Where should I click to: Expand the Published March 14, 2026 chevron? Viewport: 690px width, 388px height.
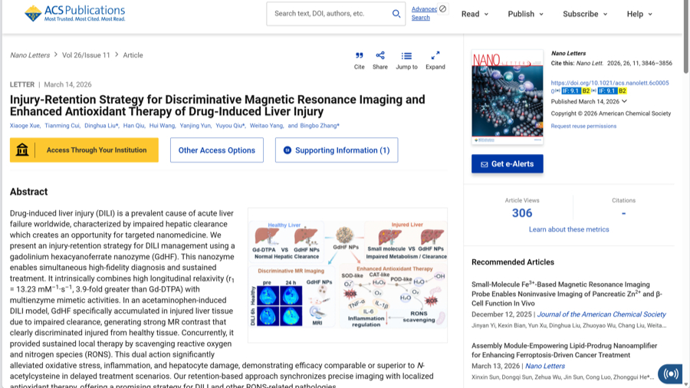coord(624,101)
